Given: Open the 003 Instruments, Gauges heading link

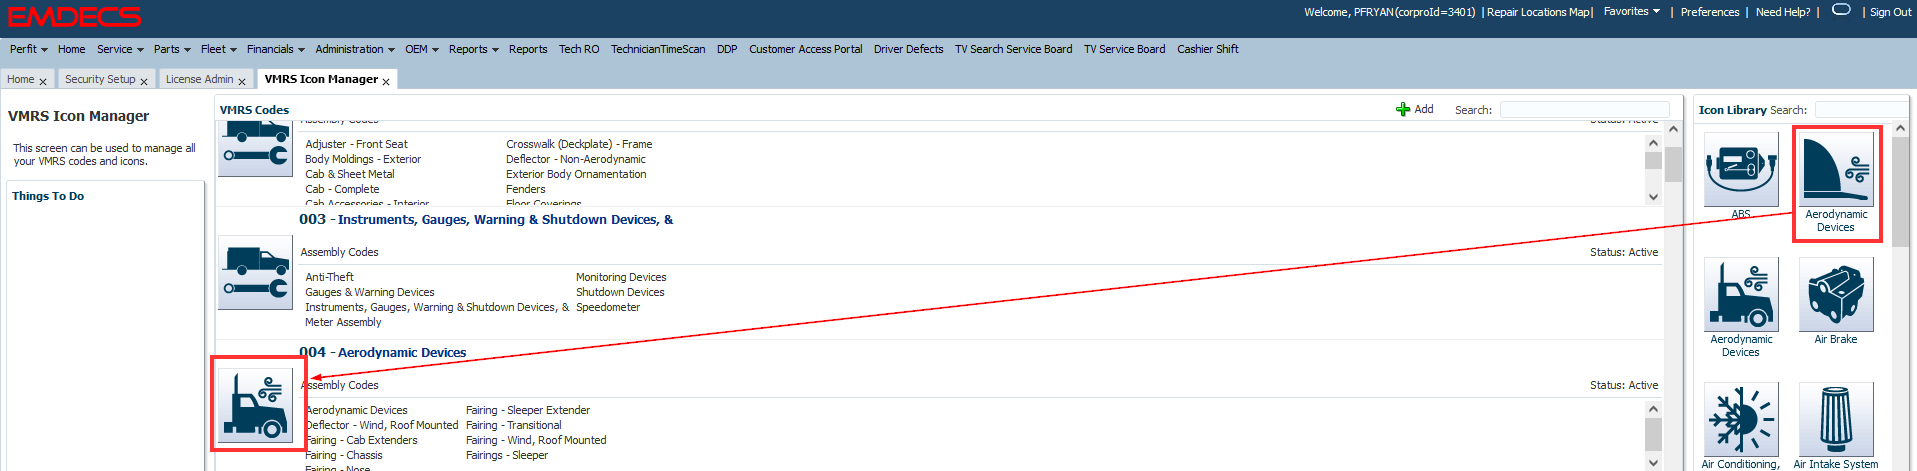Looking at the screenshot, I should tap(486, 219).
